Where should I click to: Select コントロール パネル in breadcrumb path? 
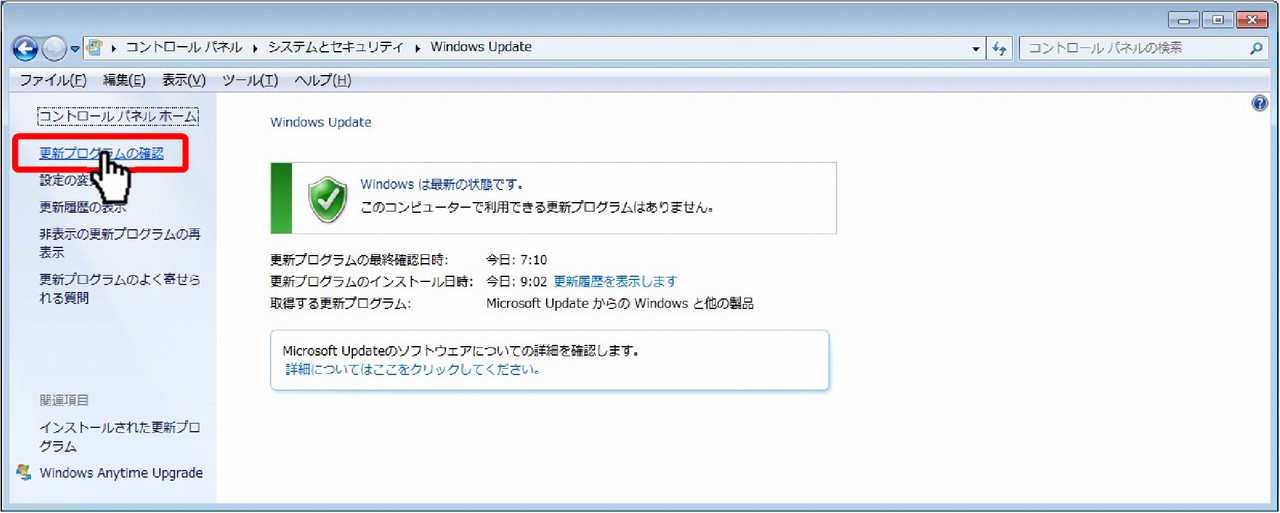[x=186, y=47]
